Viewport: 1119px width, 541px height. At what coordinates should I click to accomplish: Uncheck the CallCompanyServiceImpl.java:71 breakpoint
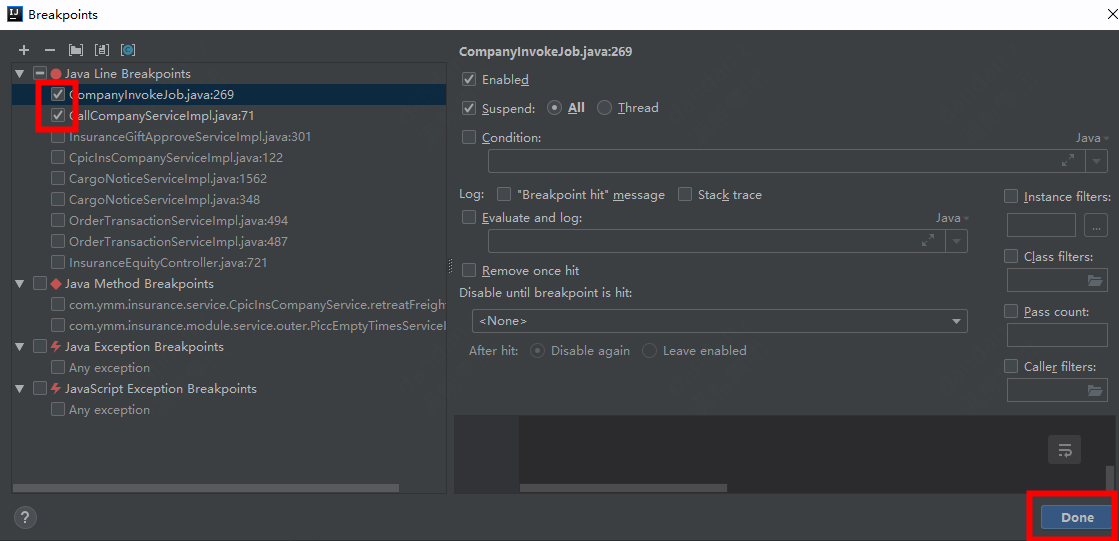click(x=58, y=115)
